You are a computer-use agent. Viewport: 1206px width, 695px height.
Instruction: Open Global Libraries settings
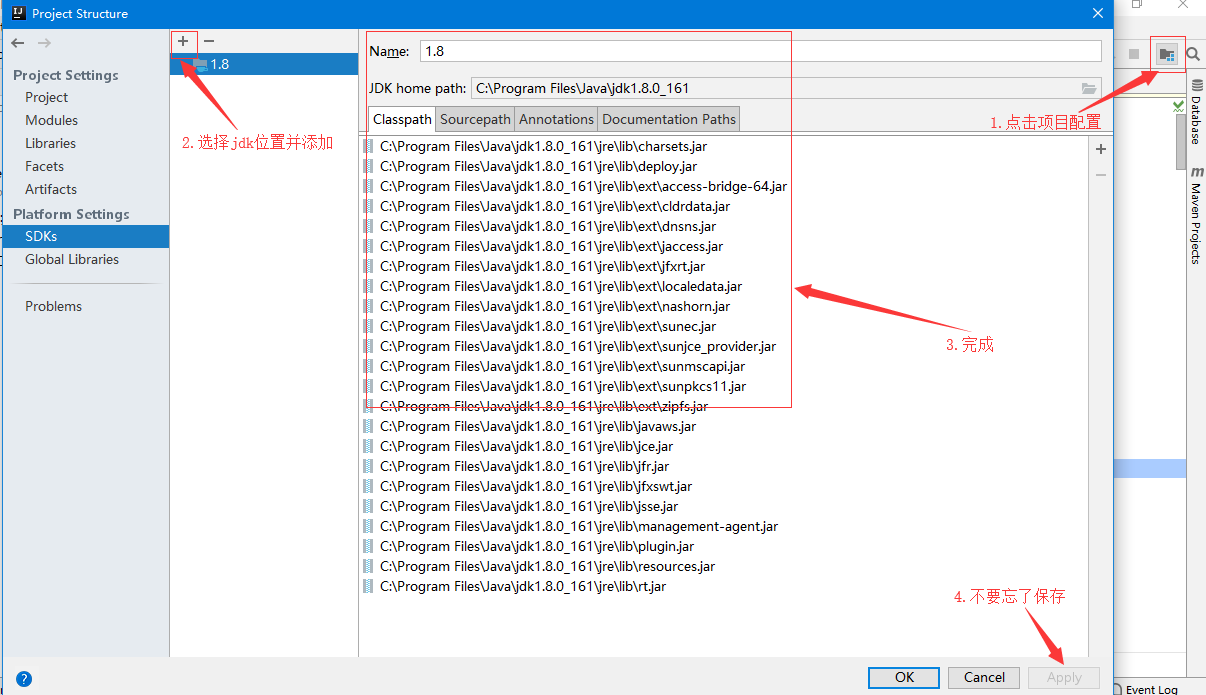(x=72, y=259)
